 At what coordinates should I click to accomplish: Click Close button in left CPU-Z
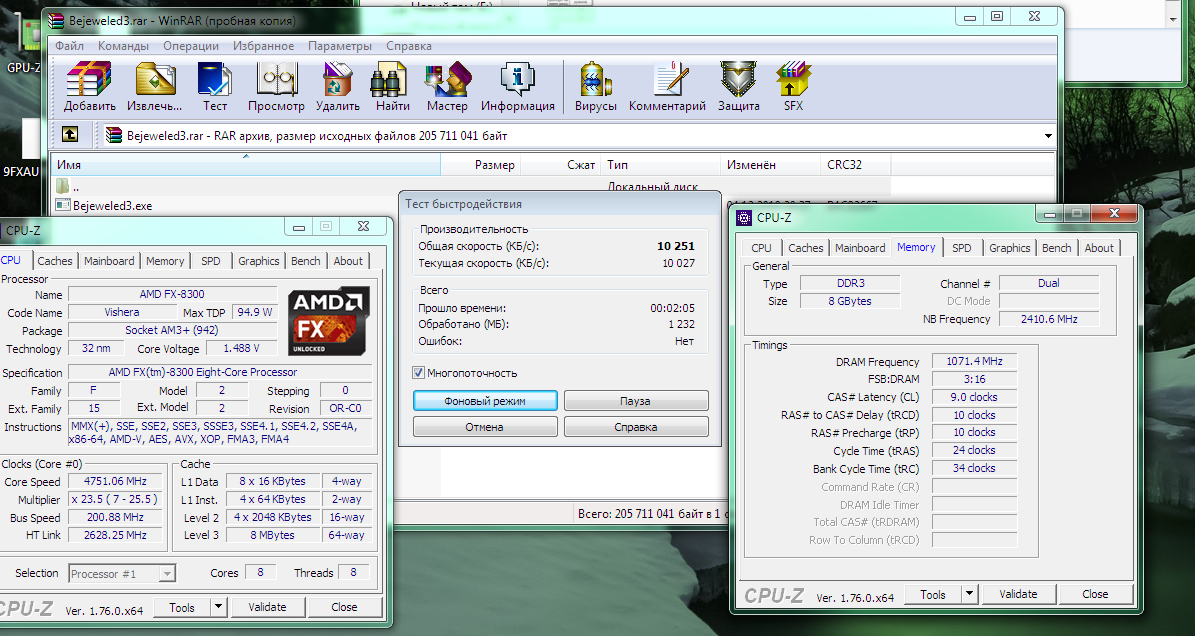pos(344,607)
